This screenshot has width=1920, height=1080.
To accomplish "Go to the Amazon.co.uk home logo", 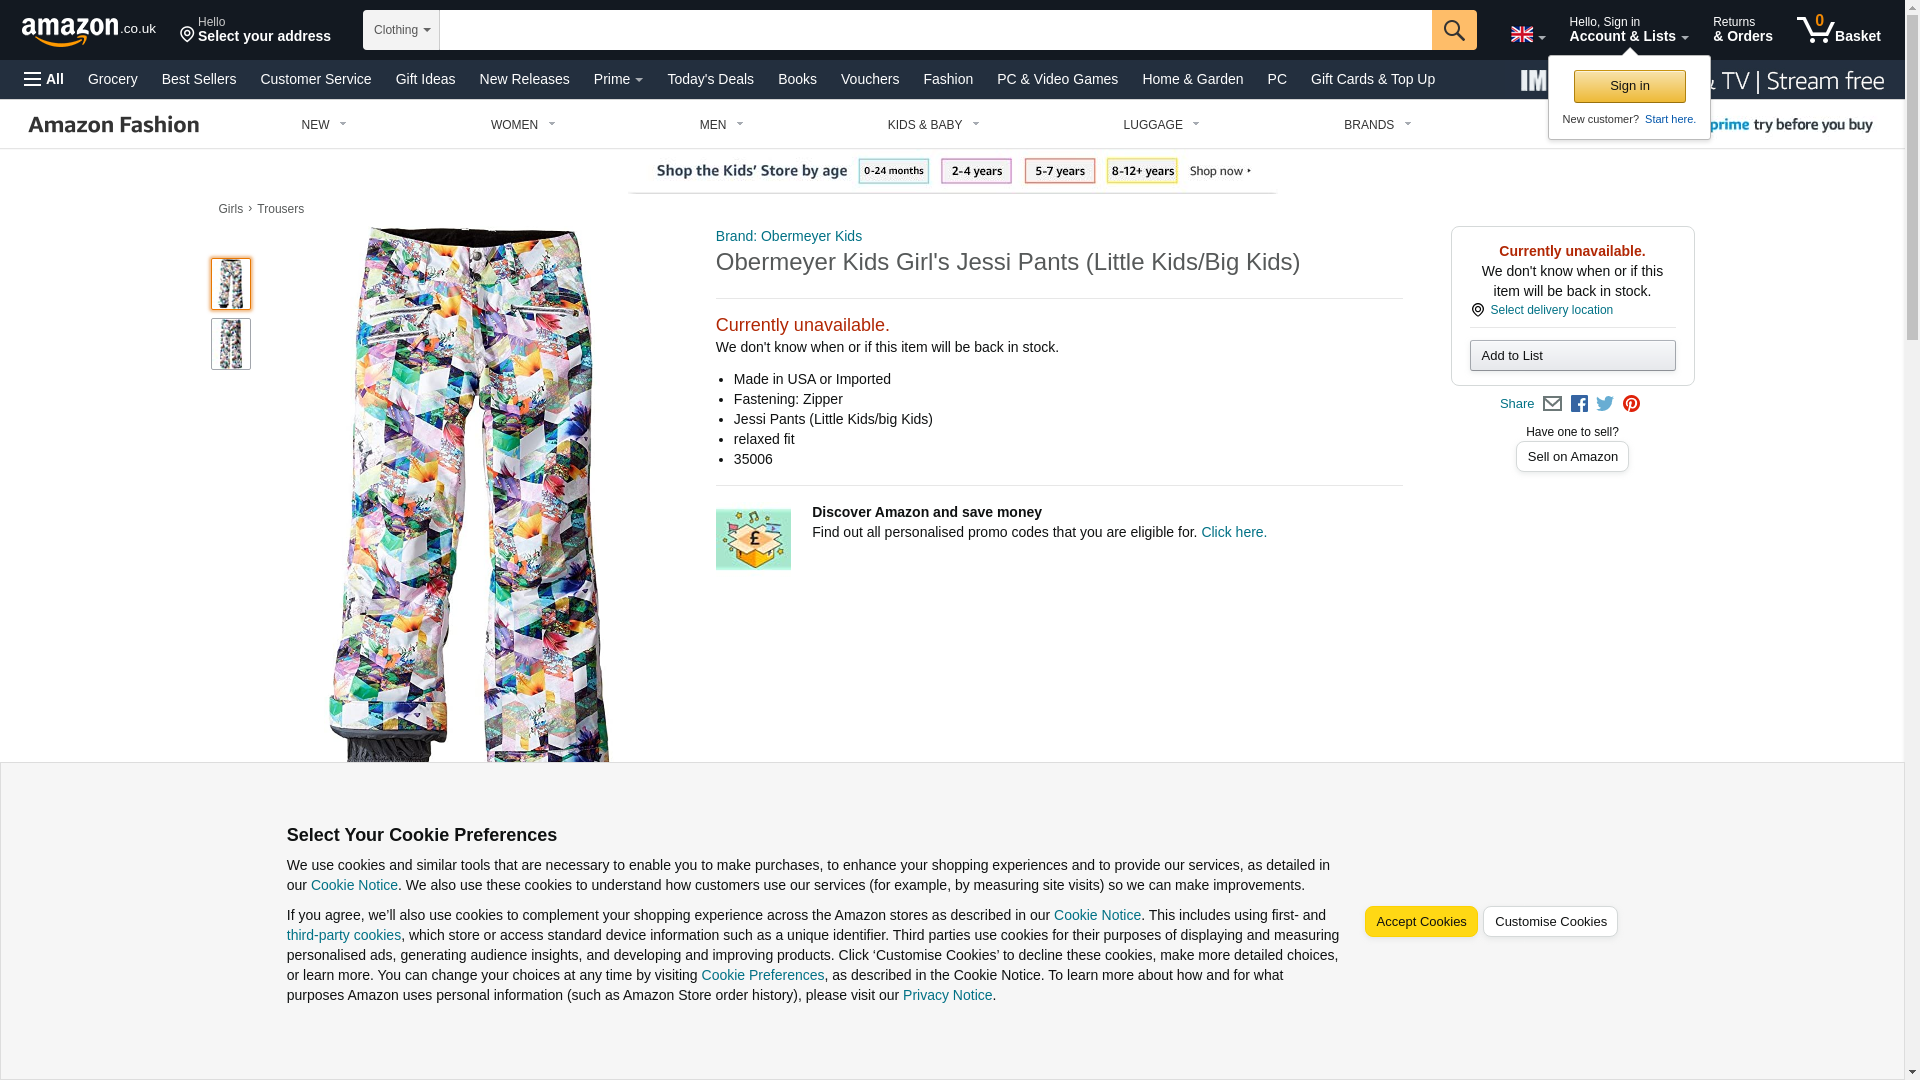I will 88,31.
